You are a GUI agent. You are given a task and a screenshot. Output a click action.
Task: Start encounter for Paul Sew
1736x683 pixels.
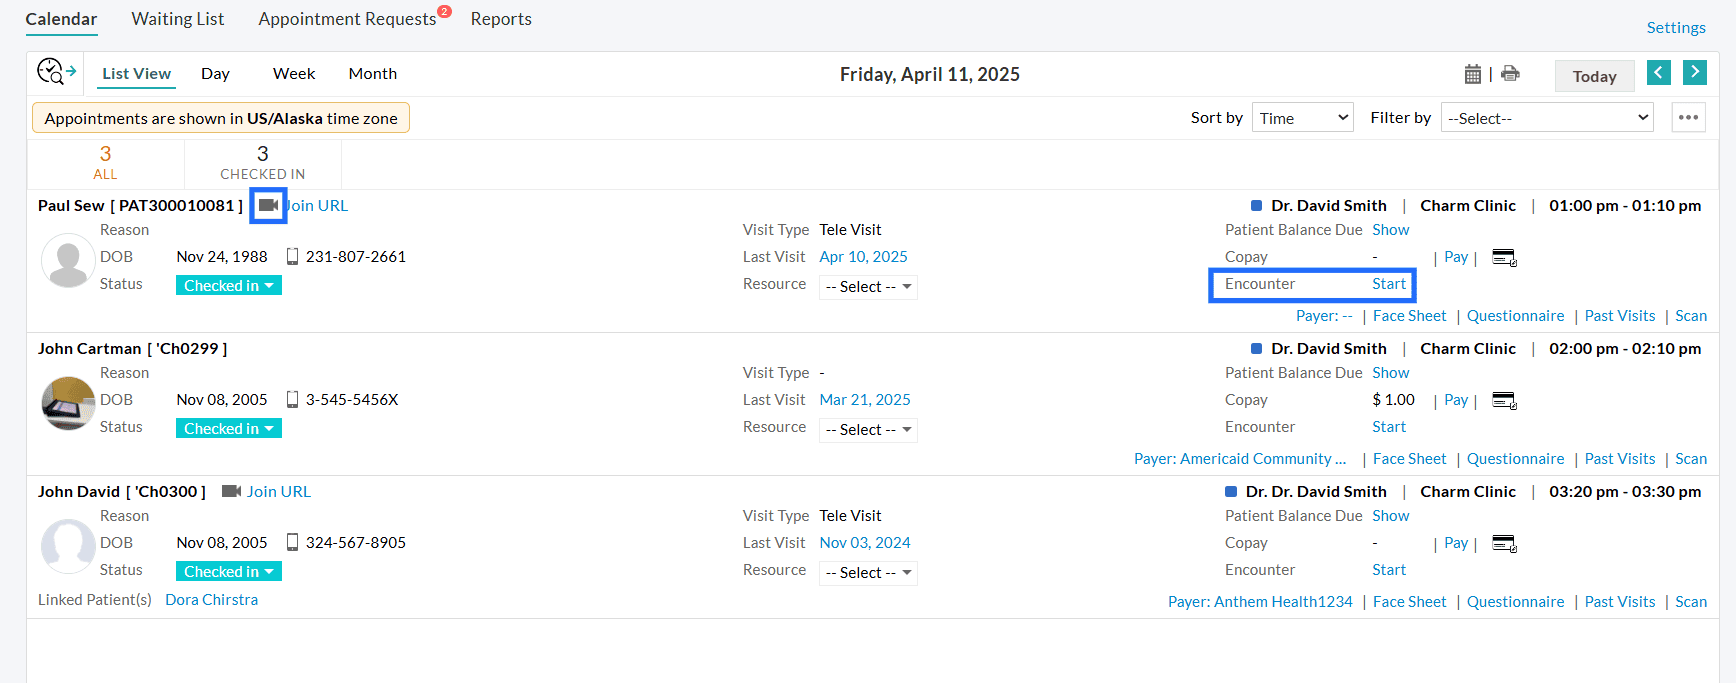coord(1389,284)
